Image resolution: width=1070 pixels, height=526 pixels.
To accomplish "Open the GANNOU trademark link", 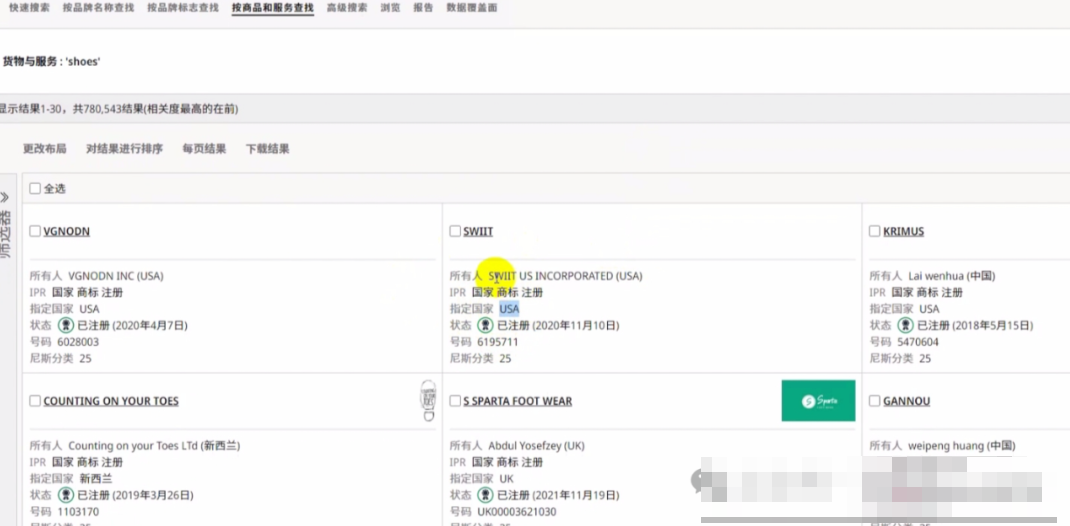I will pos(906,401).
